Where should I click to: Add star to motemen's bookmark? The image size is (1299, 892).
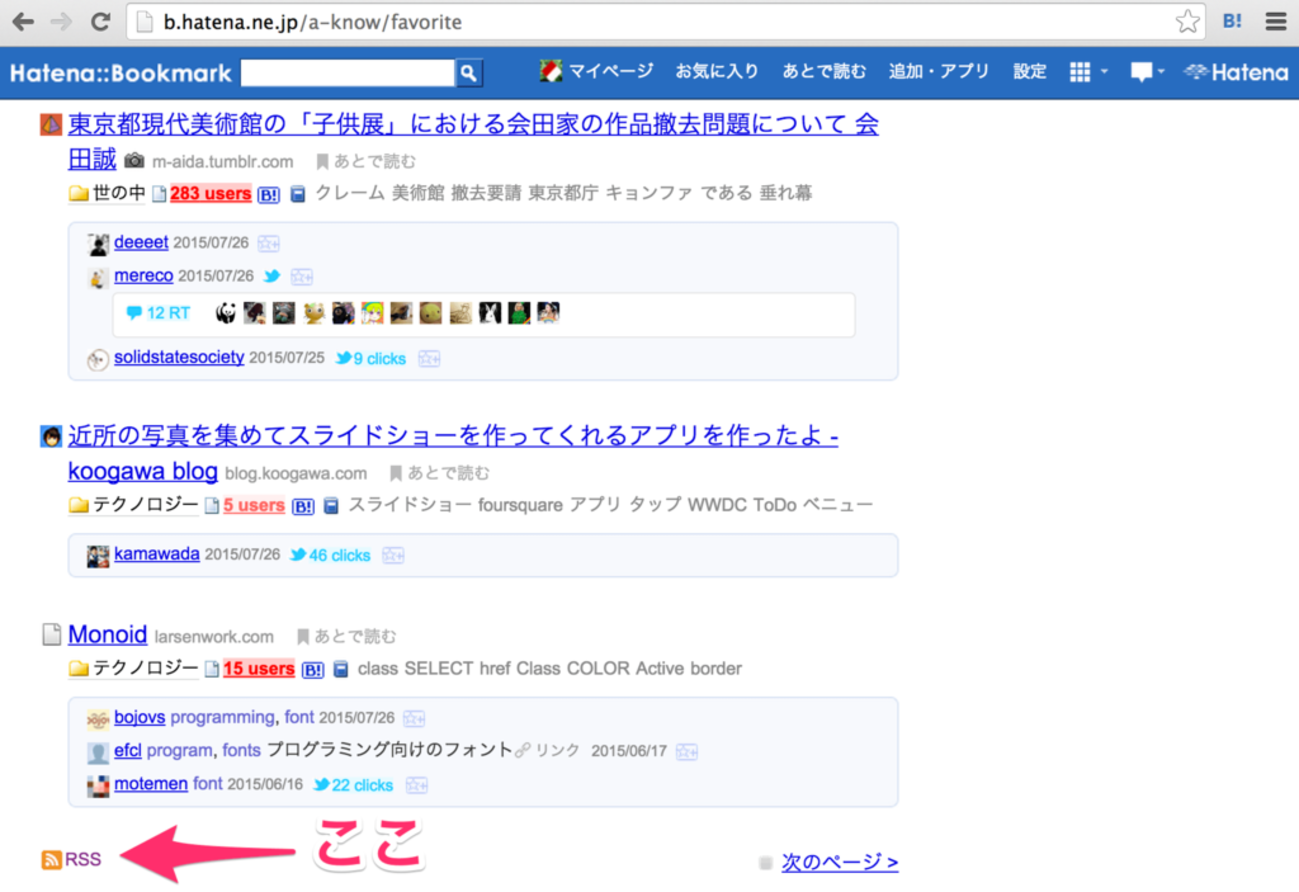click(x=417, y=786)
